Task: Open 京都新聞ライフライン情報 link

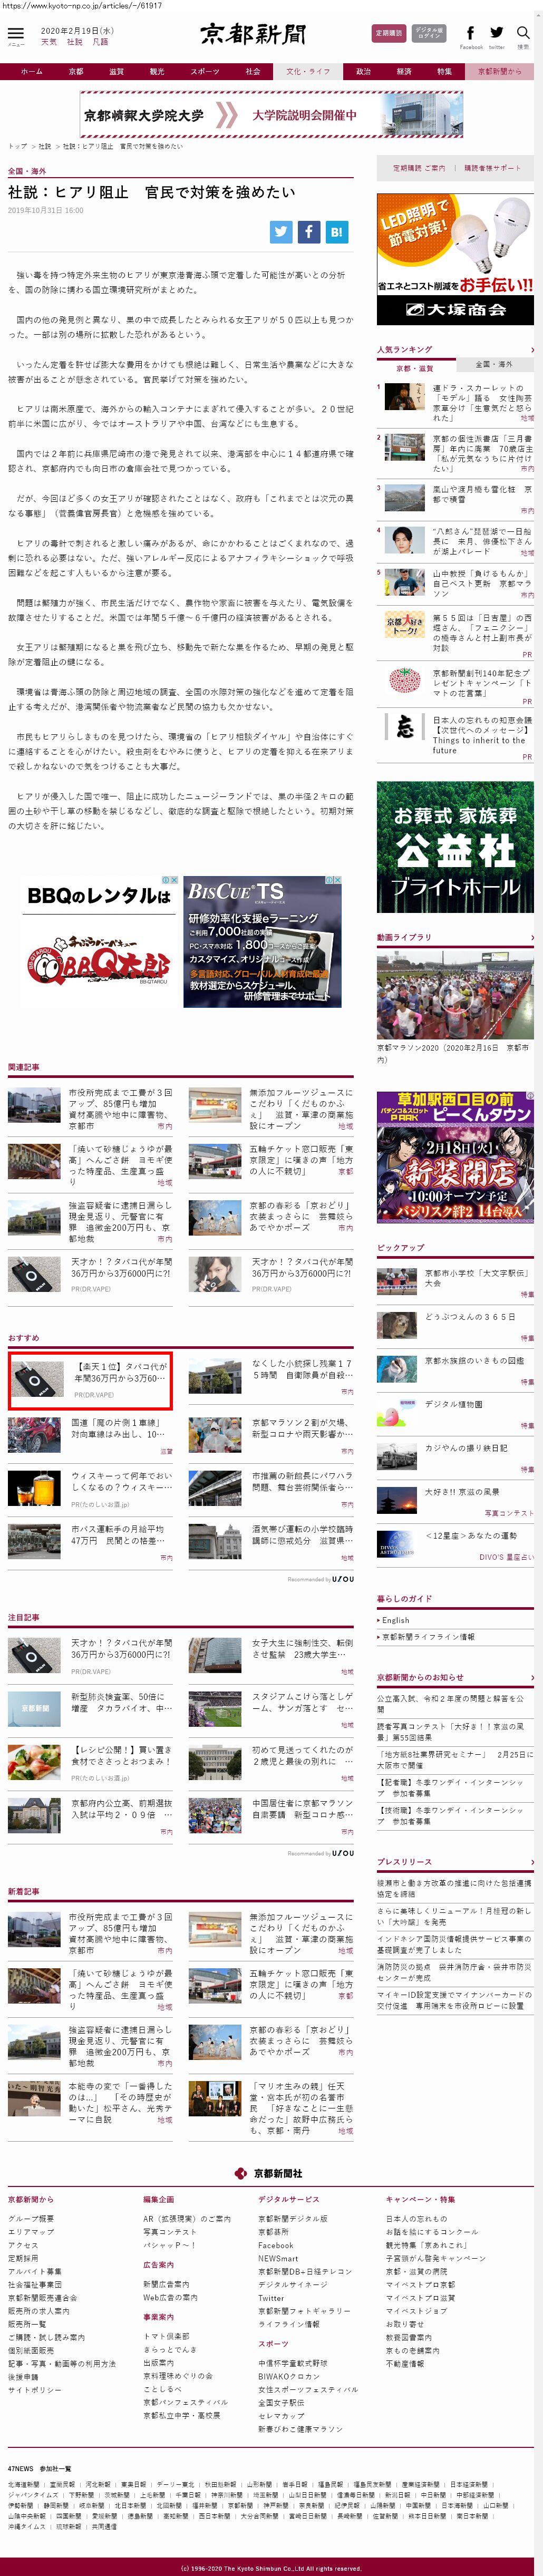Action: [x=429, y=1637]
